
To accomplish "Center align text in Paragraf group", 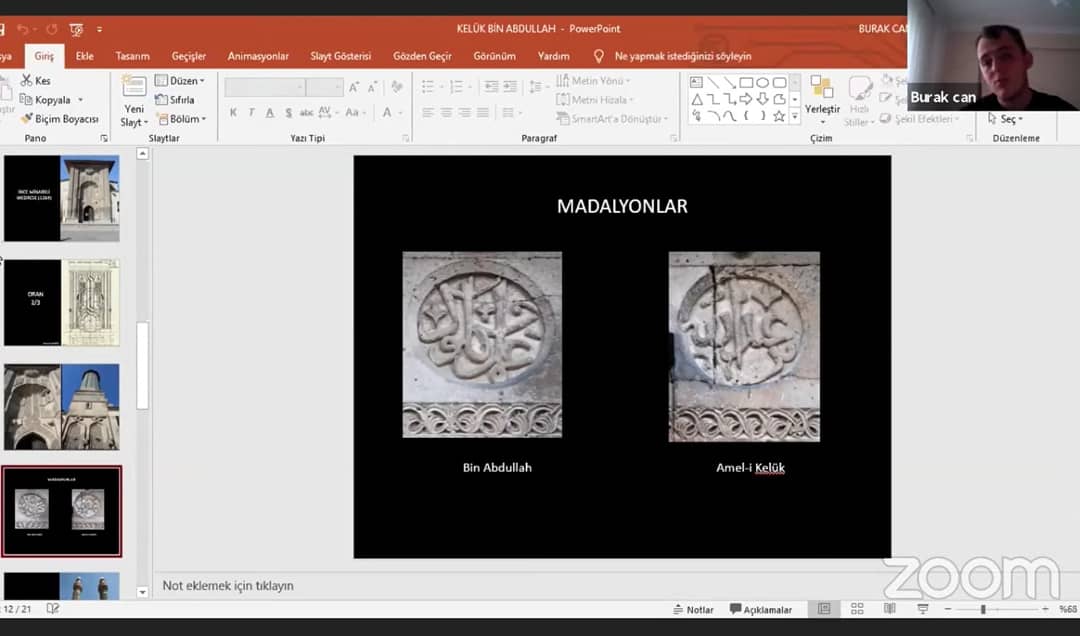I will [x=446, y=112].
